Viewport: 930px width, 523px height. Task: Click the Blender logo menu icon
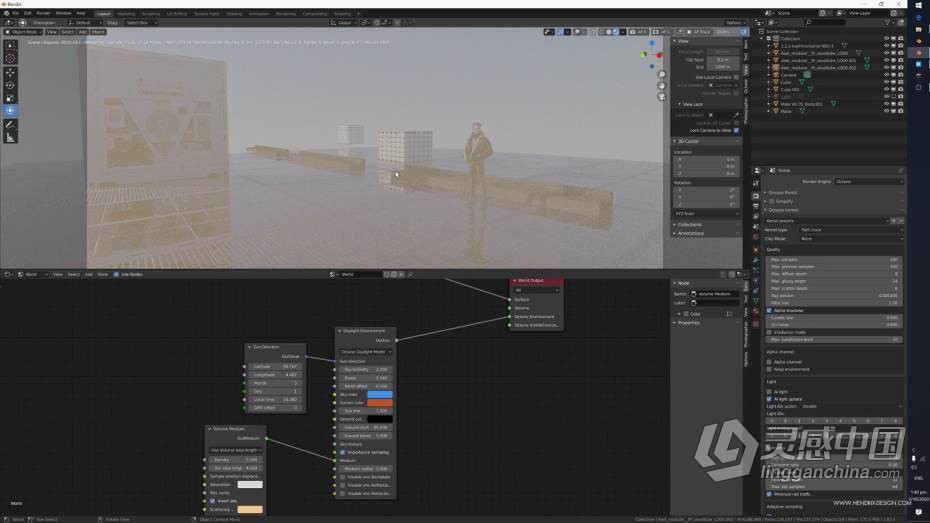[6, 13]
